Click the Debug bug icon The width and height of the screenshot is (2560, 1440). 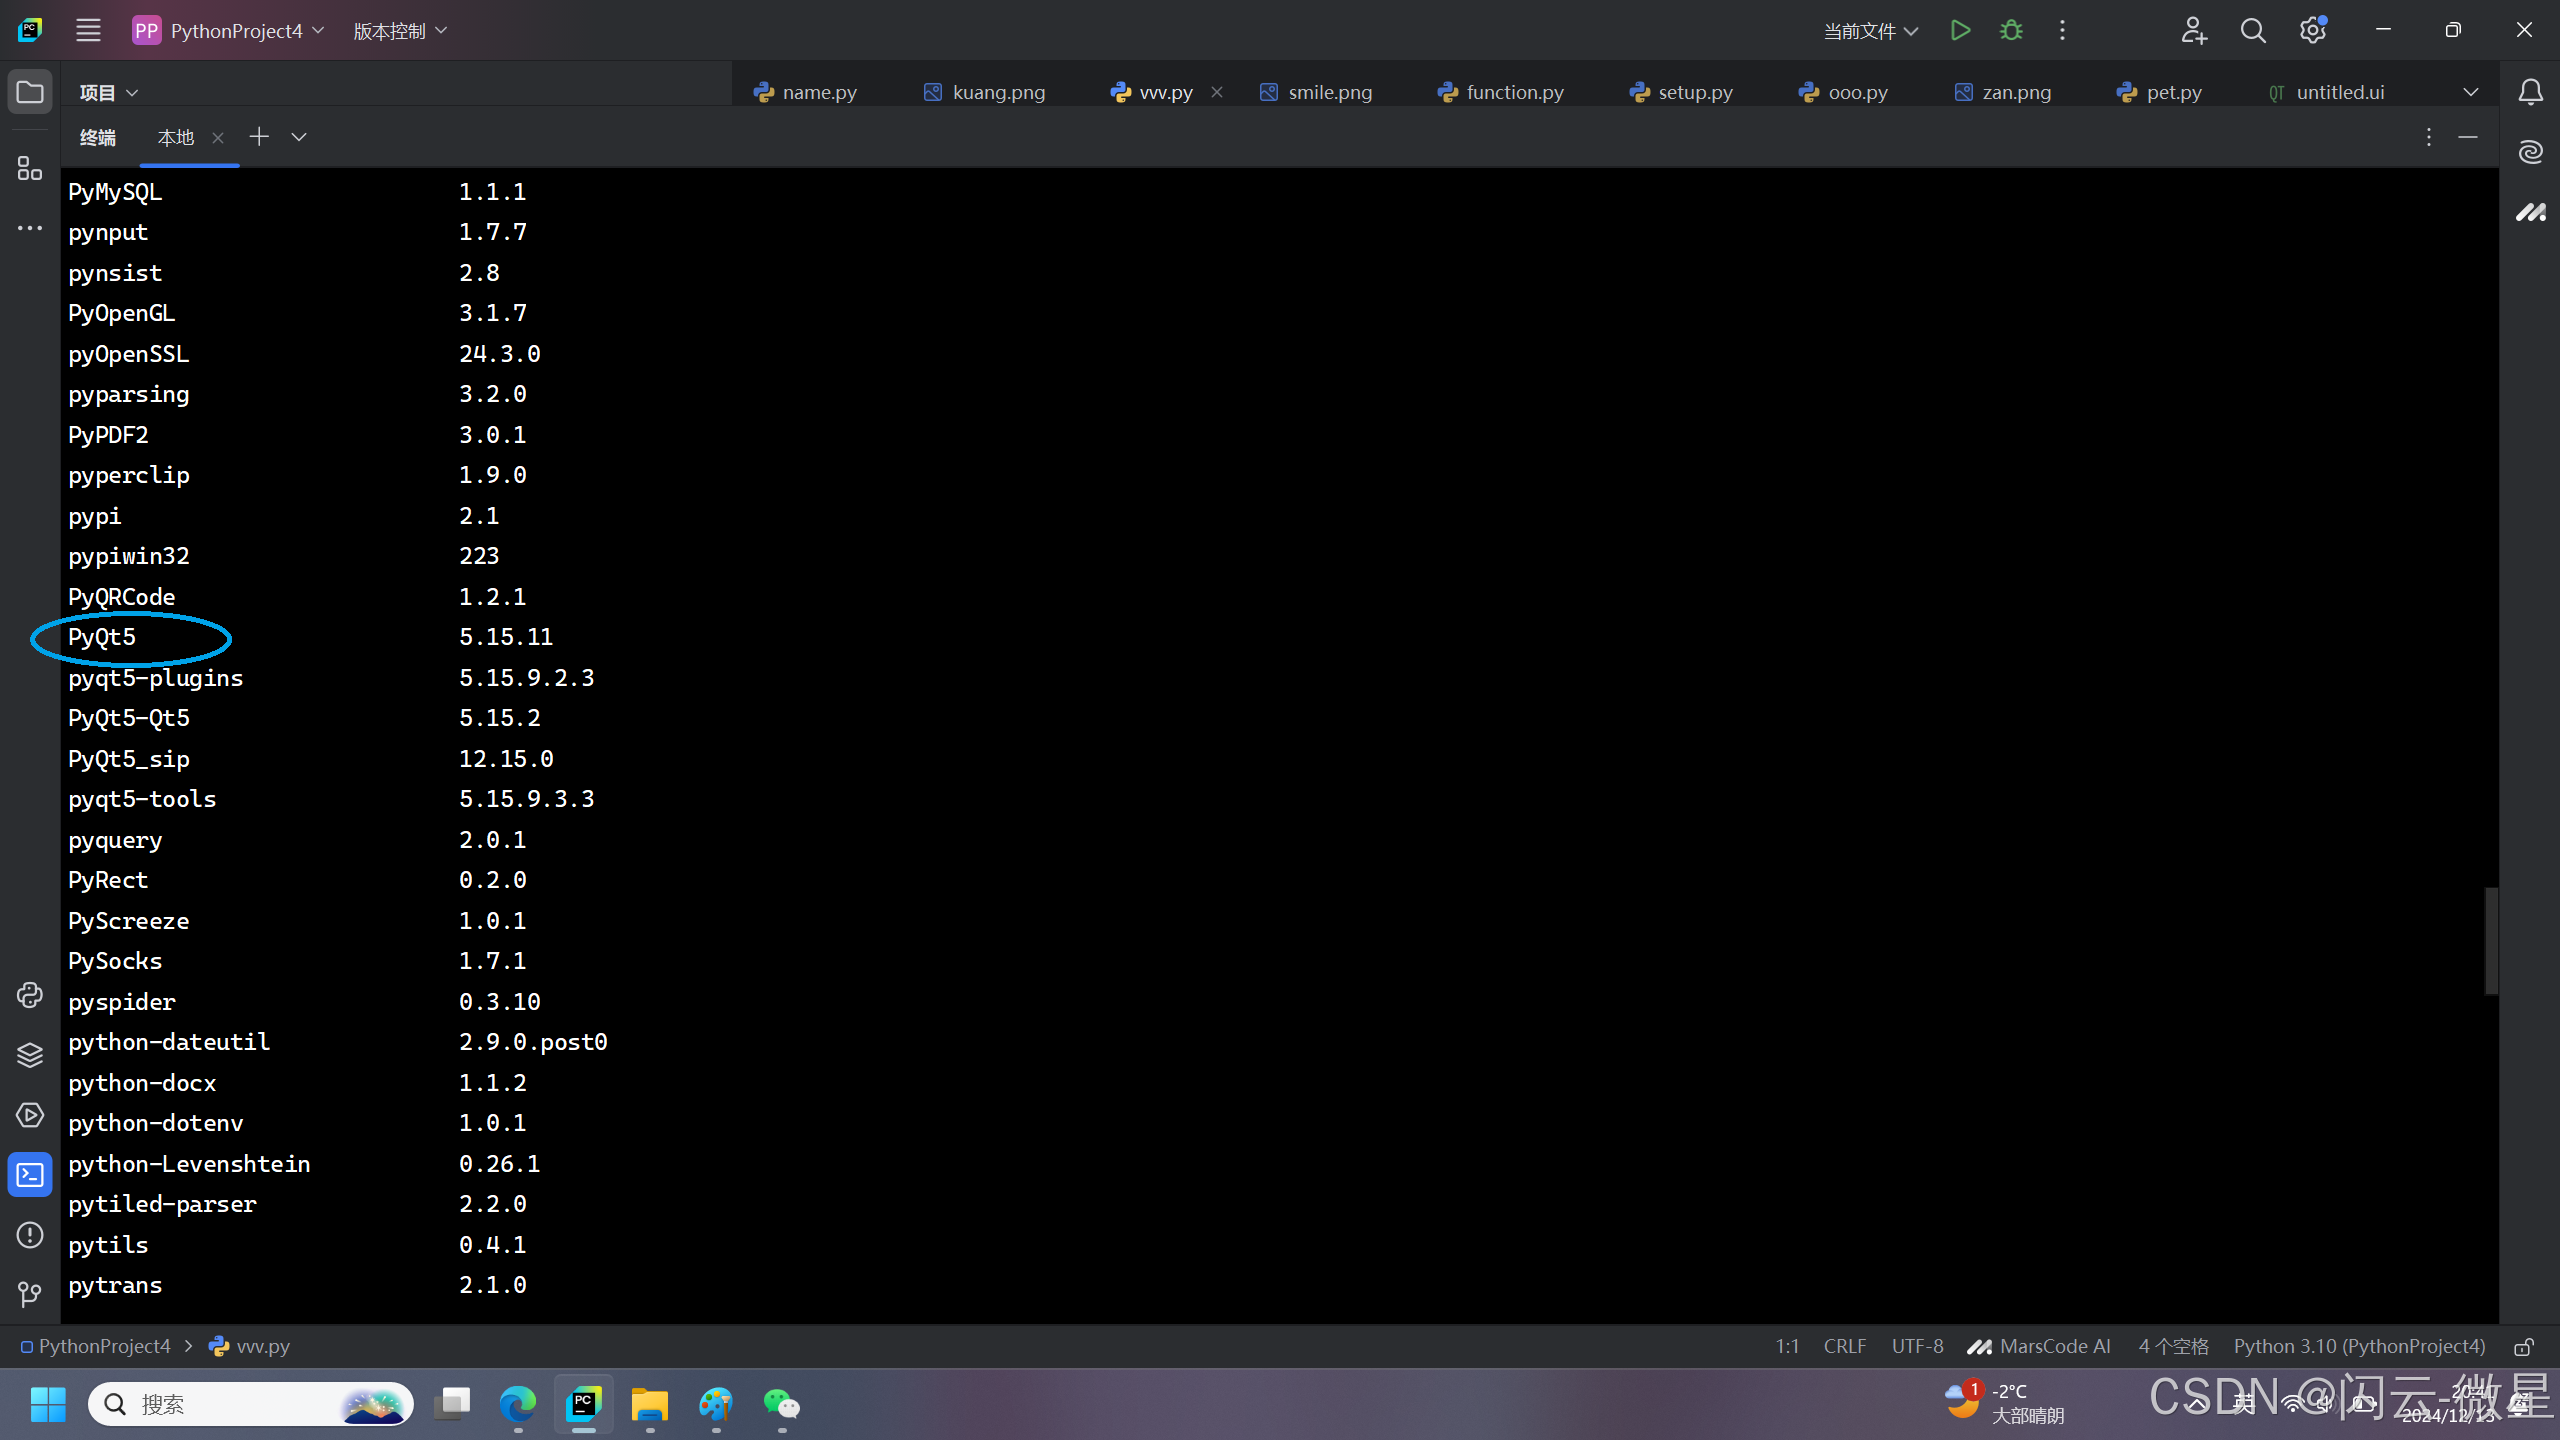point(2011,30)
